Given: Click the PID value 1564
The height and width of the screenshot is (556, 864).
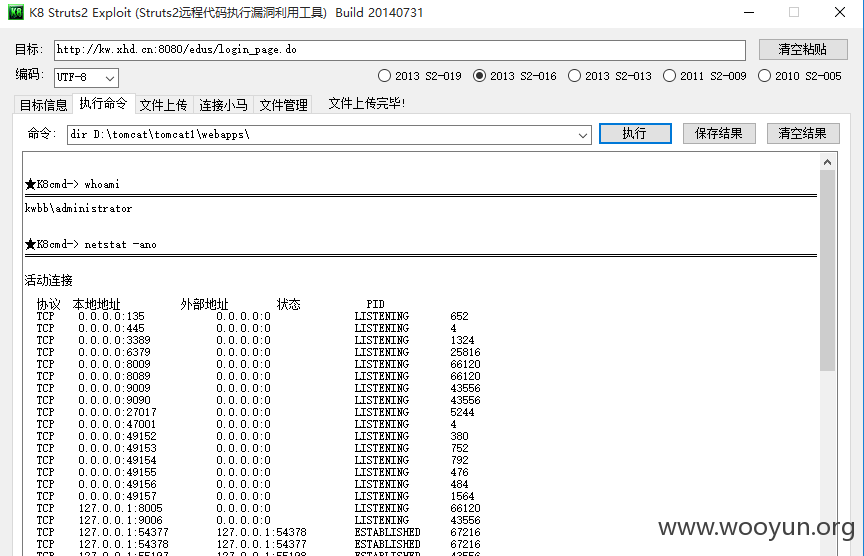Looking at the screenshot, I should pos(462,496).
